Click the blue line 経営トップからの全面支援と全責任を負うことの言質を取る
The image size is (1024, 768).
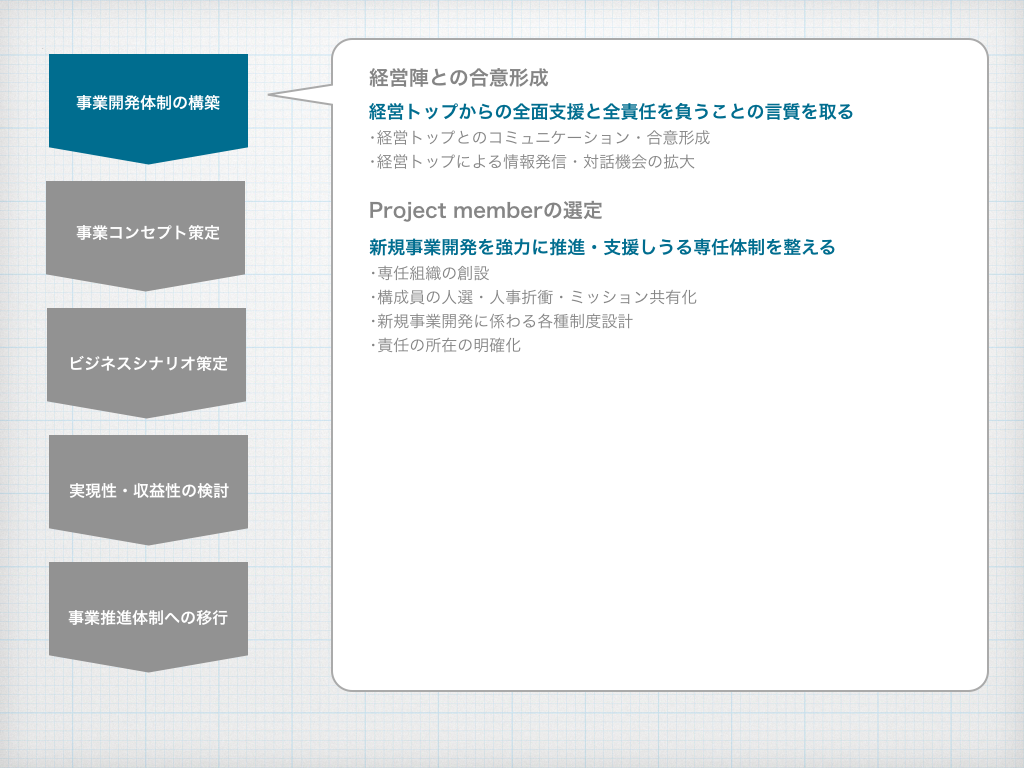pos(611,112)
